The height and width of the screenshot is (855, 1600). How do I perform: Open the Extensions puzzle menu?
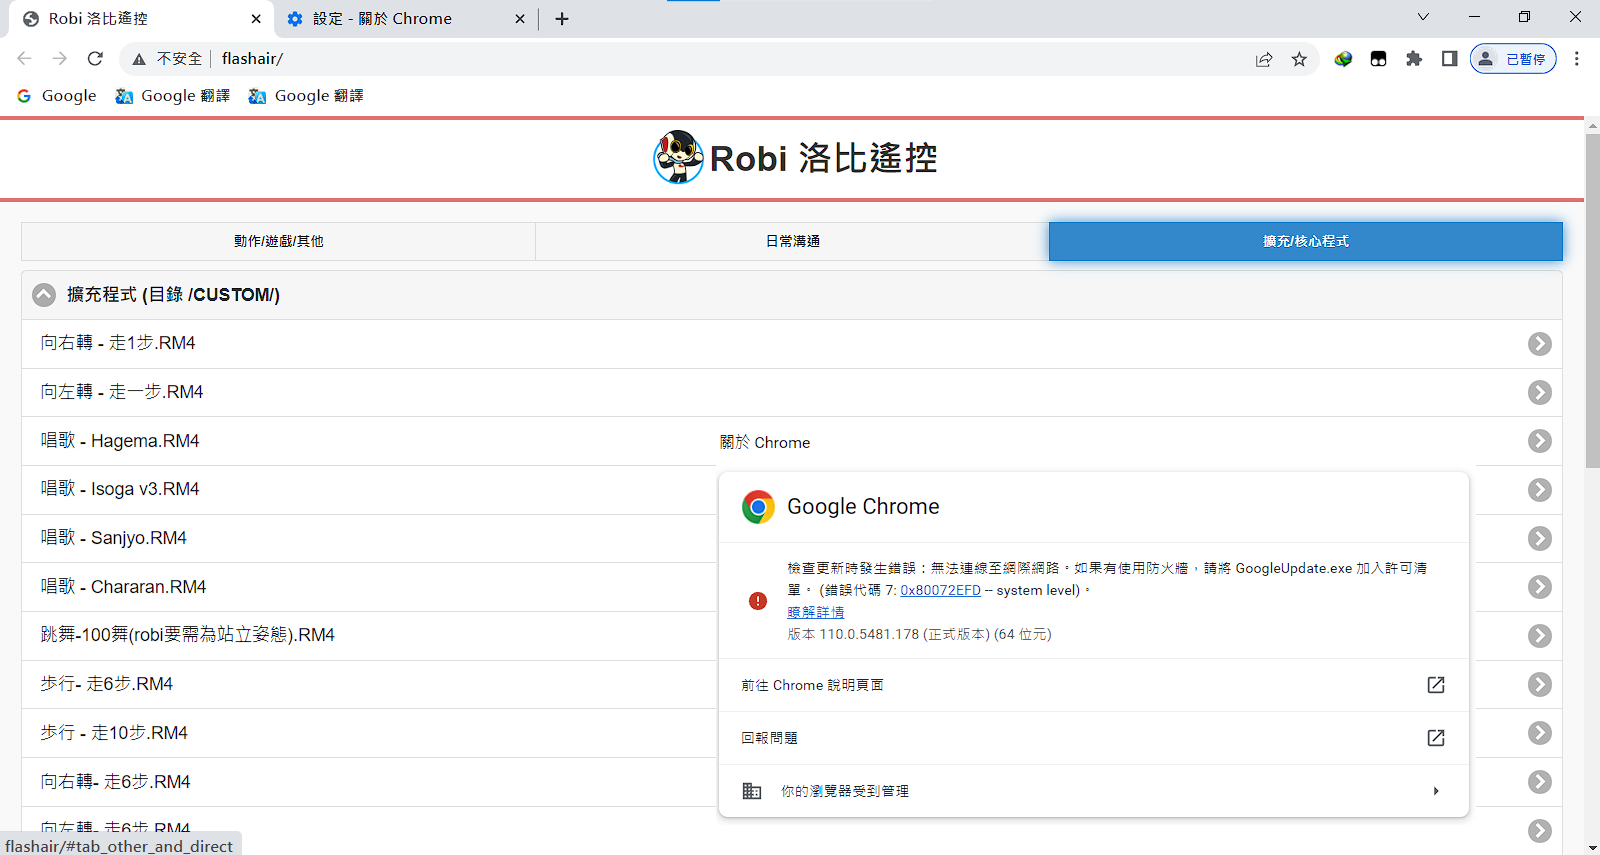pos(1414,59)
